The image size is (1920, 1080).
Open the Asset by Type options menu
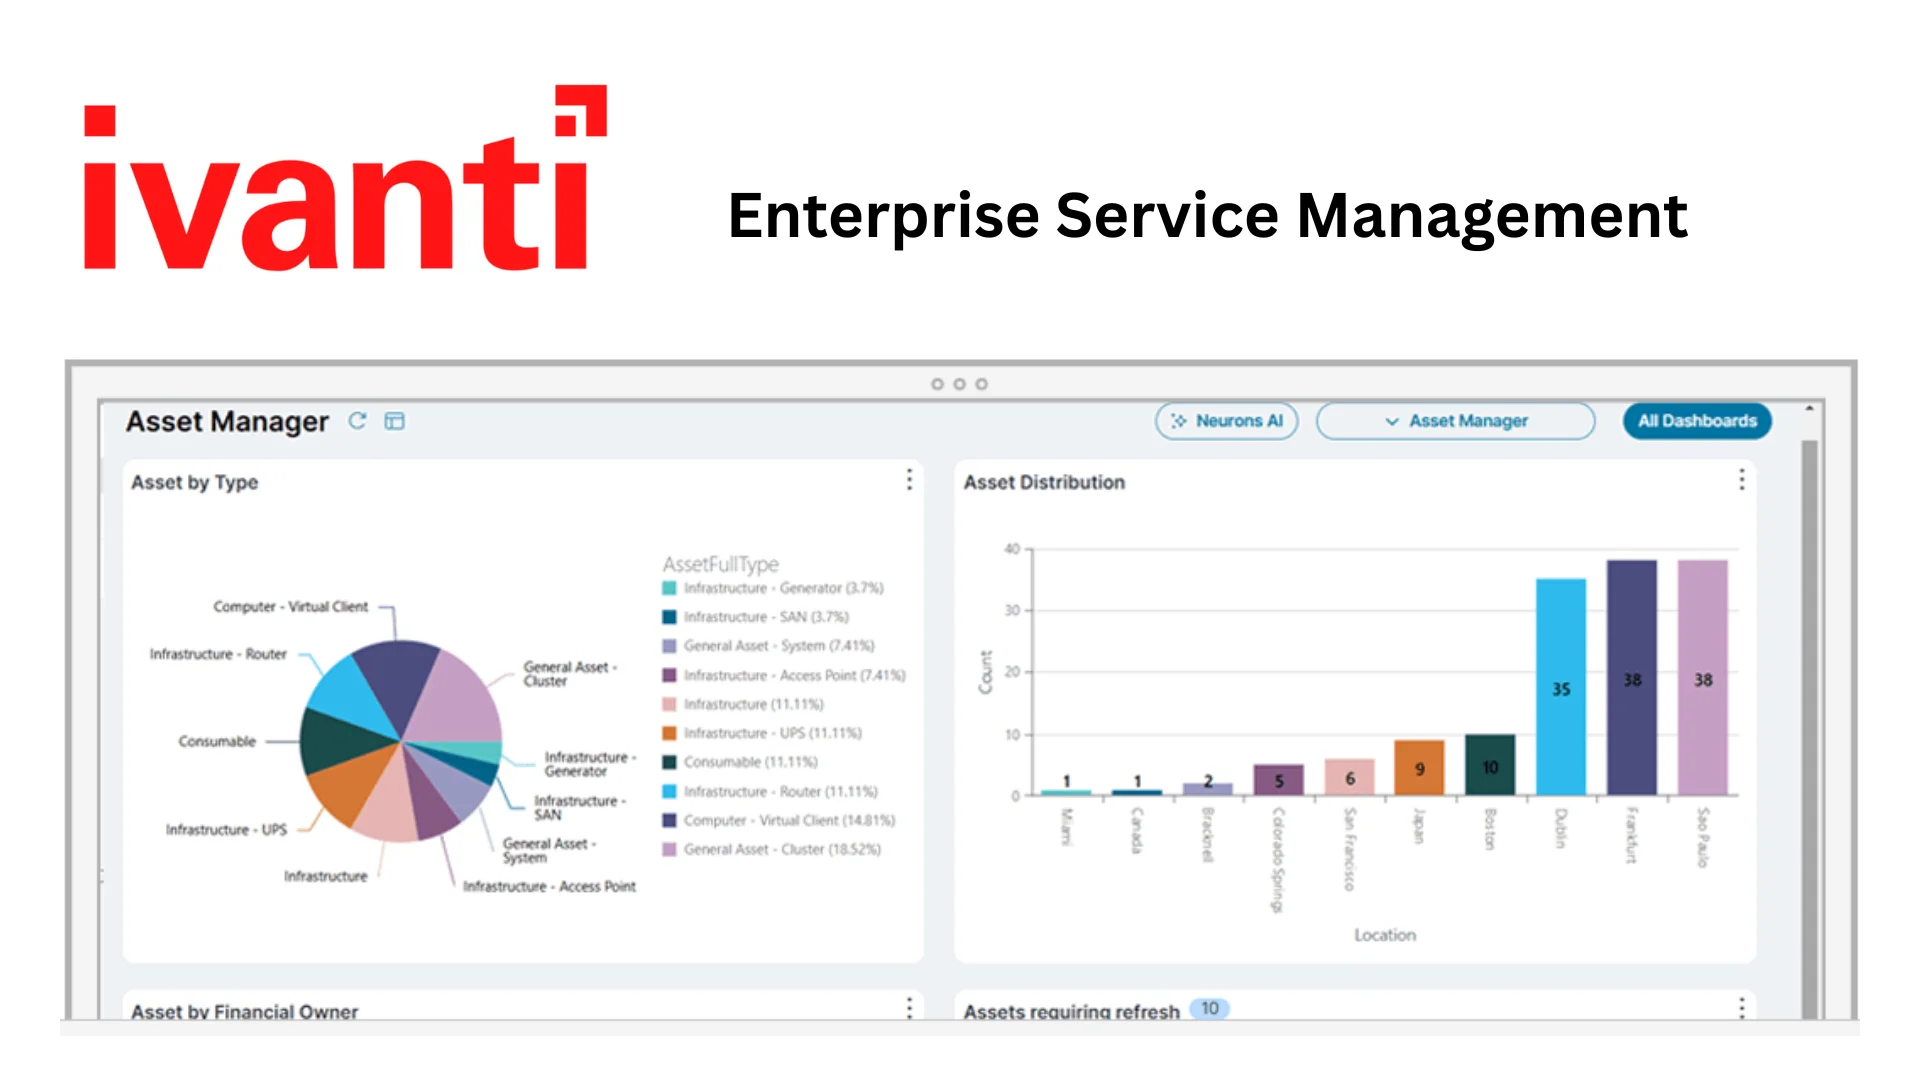tap(909, 480)
